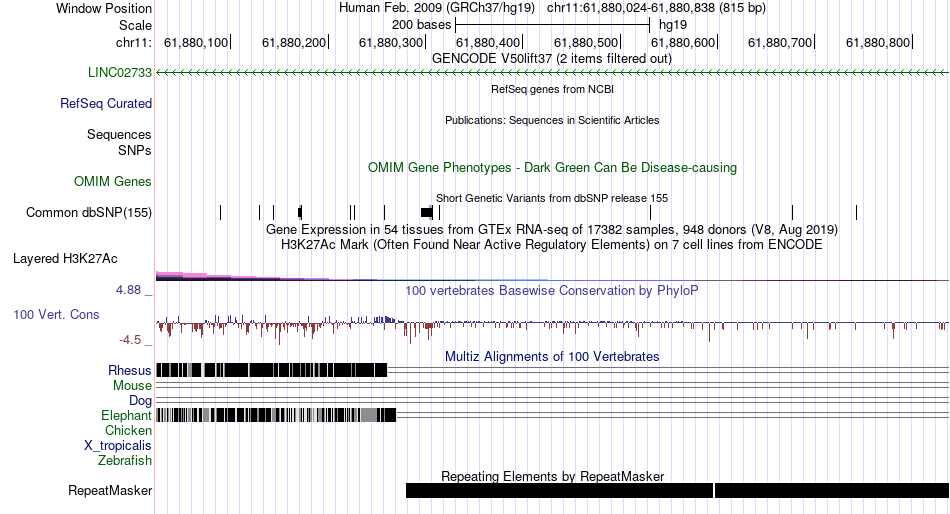Click the right RepeatMasker element block
Viewport: 950px width, 514px height.
(832, 490)
